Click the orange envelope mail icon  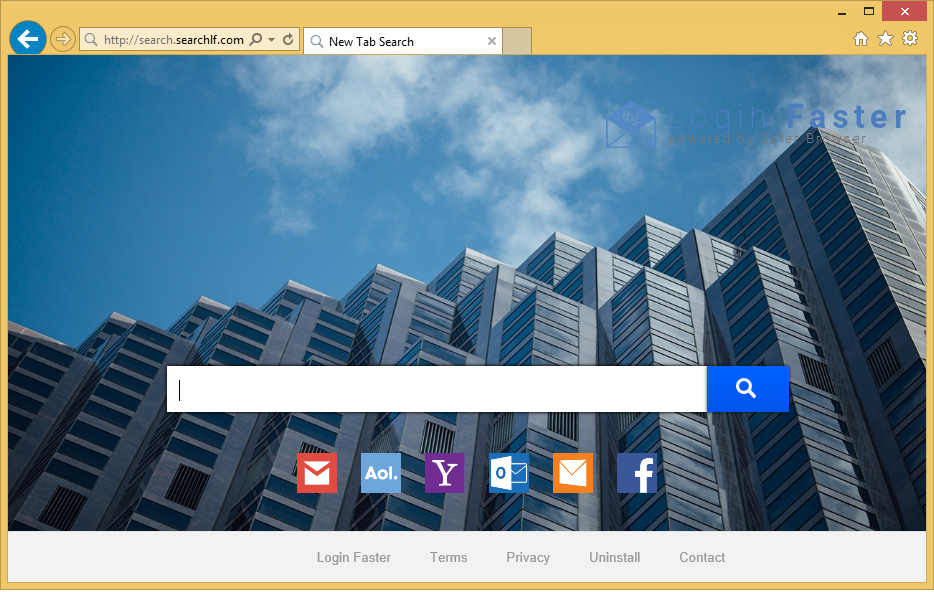[573, 473]
